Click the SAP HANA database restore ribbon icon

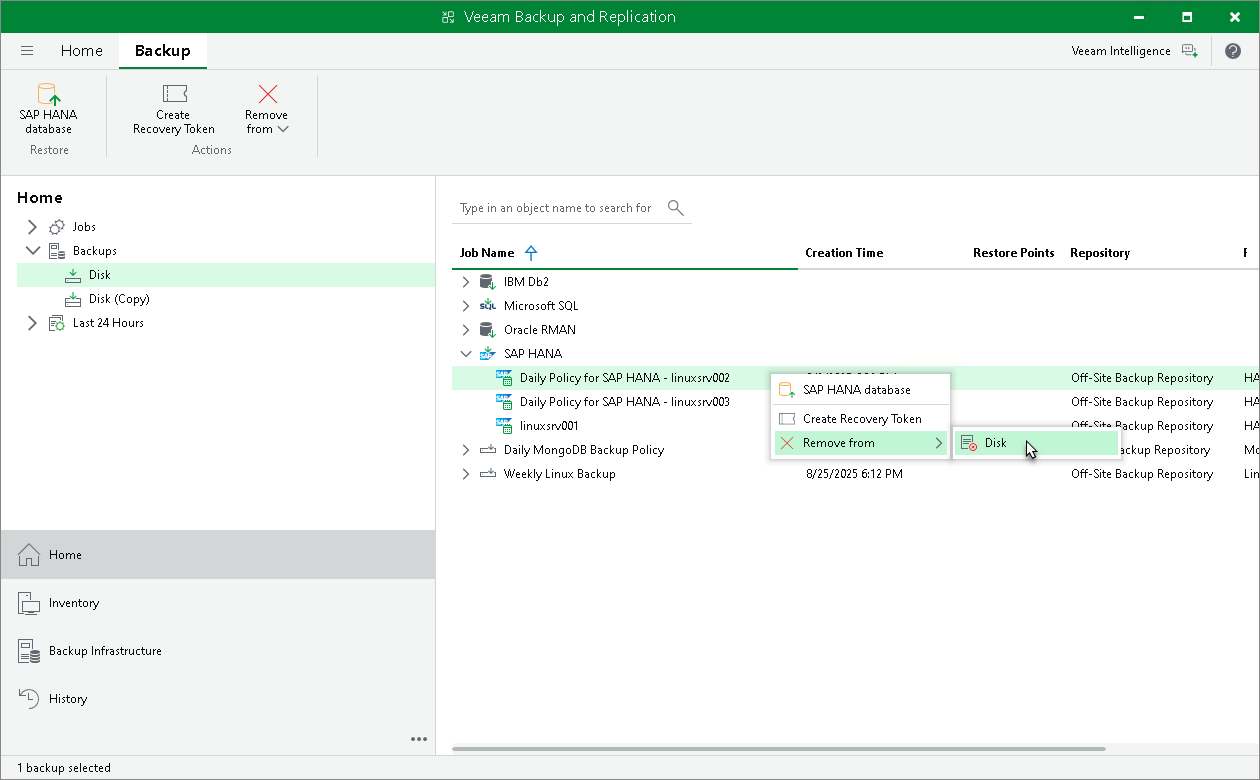tap(48, 94)
